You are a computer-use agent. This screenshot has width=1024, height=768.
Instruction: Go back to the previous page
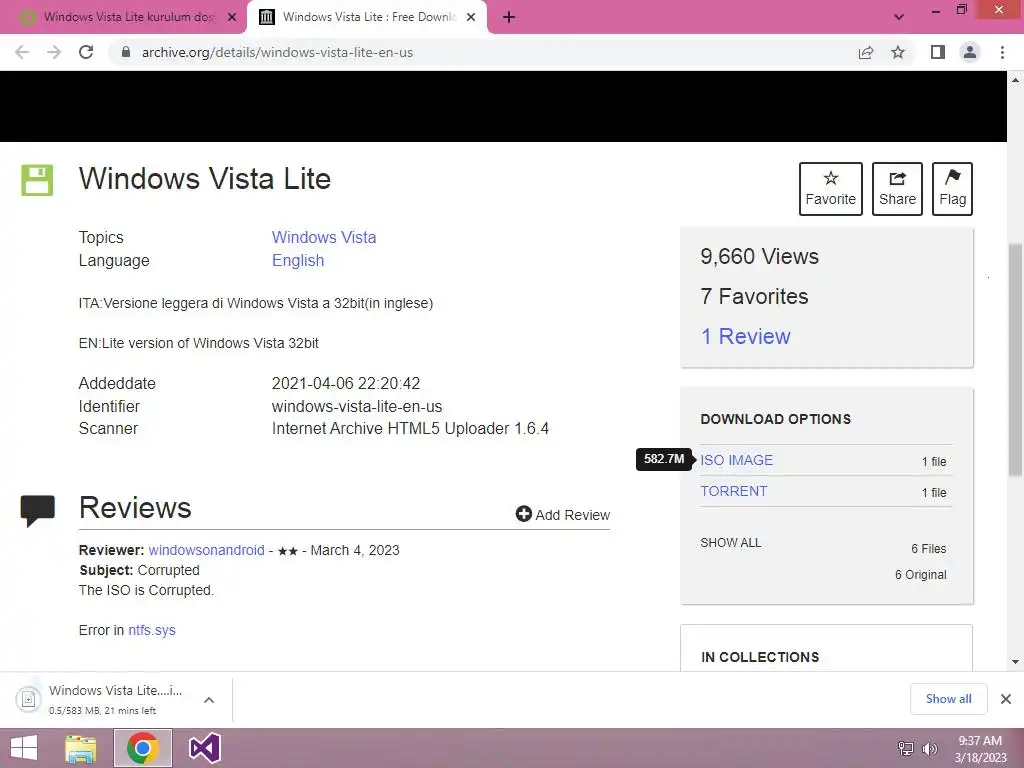(x=22, y=52)
